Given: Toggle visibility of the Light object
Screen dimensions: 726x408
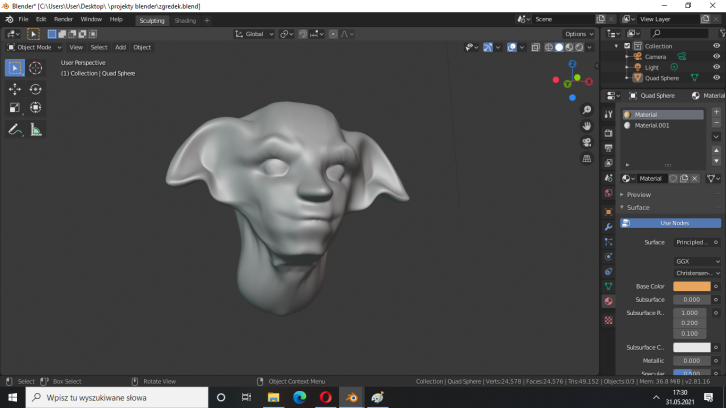Looking at the screenshot, I should [x=716, y=67].
